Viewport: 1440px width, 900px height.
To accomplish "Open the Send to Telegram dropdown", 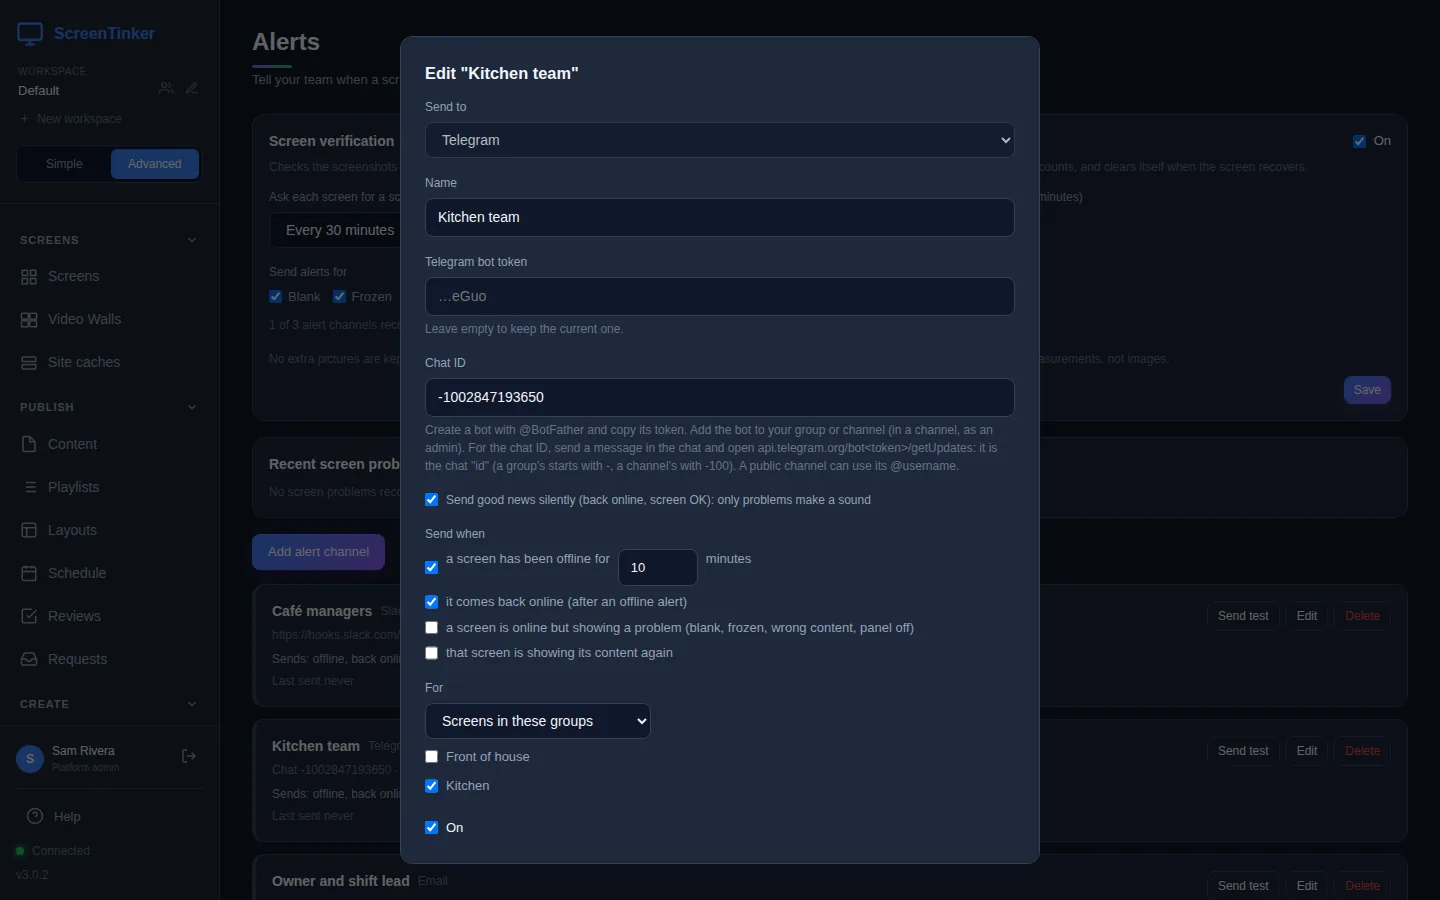I will 720,140.
